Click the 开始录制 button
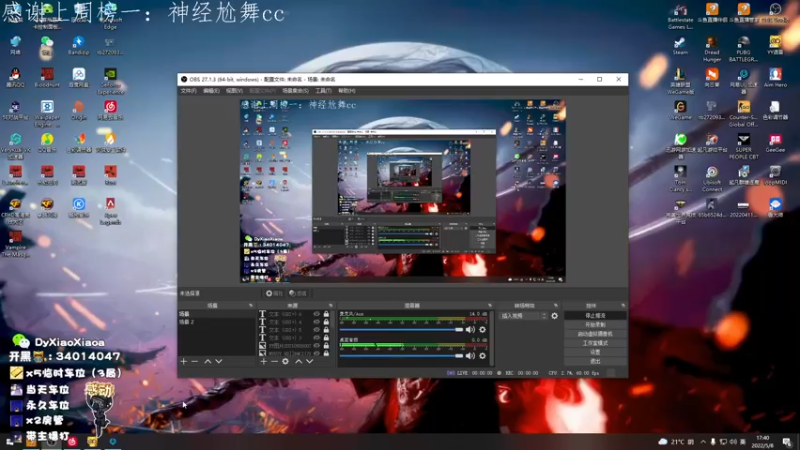This screenshot has height=450, width=800. 595,325
